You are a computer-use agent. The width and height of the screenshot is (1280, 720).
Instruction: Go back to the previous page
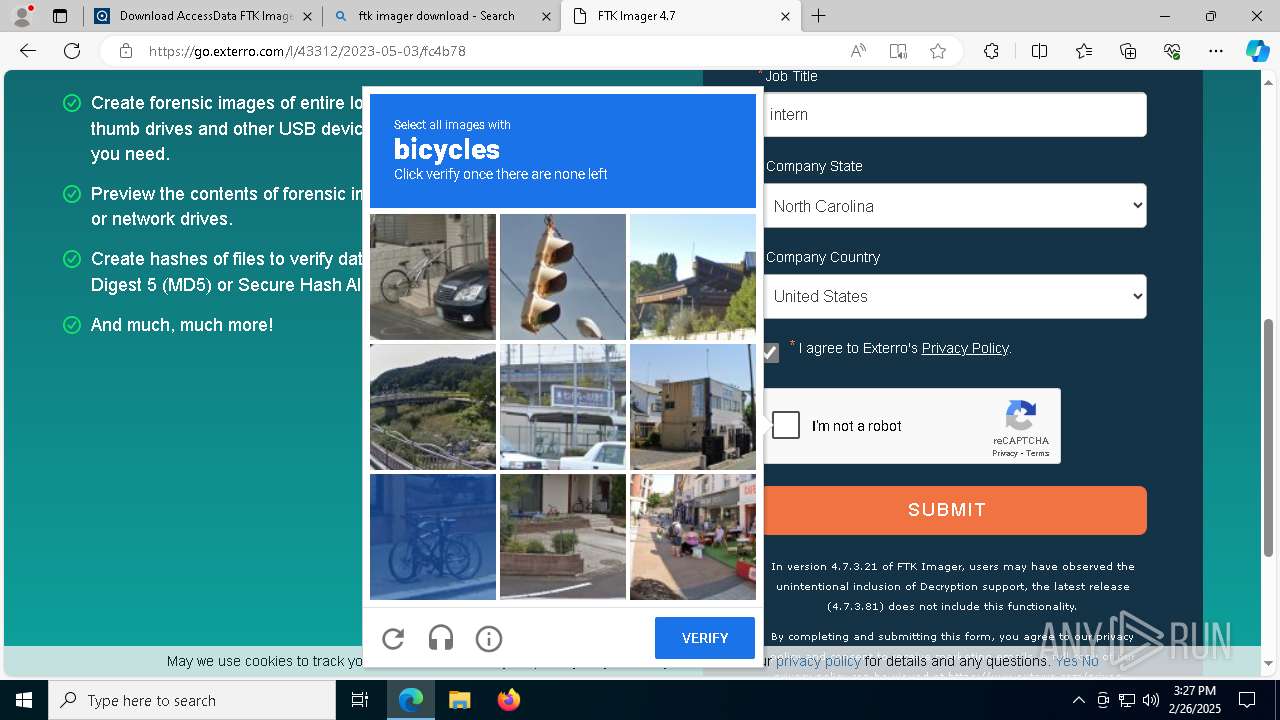pos(28,51)
